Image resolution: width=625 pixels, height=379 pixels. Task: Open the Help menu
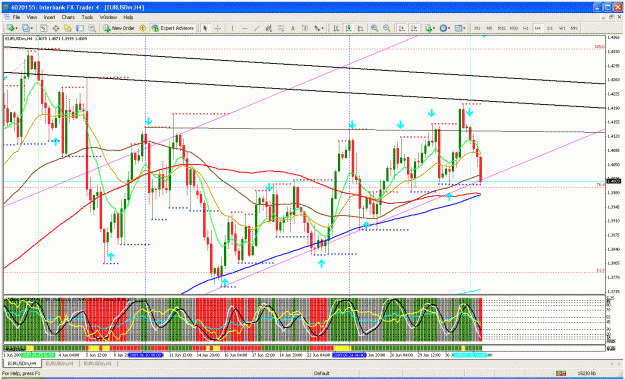coord(128,18)
